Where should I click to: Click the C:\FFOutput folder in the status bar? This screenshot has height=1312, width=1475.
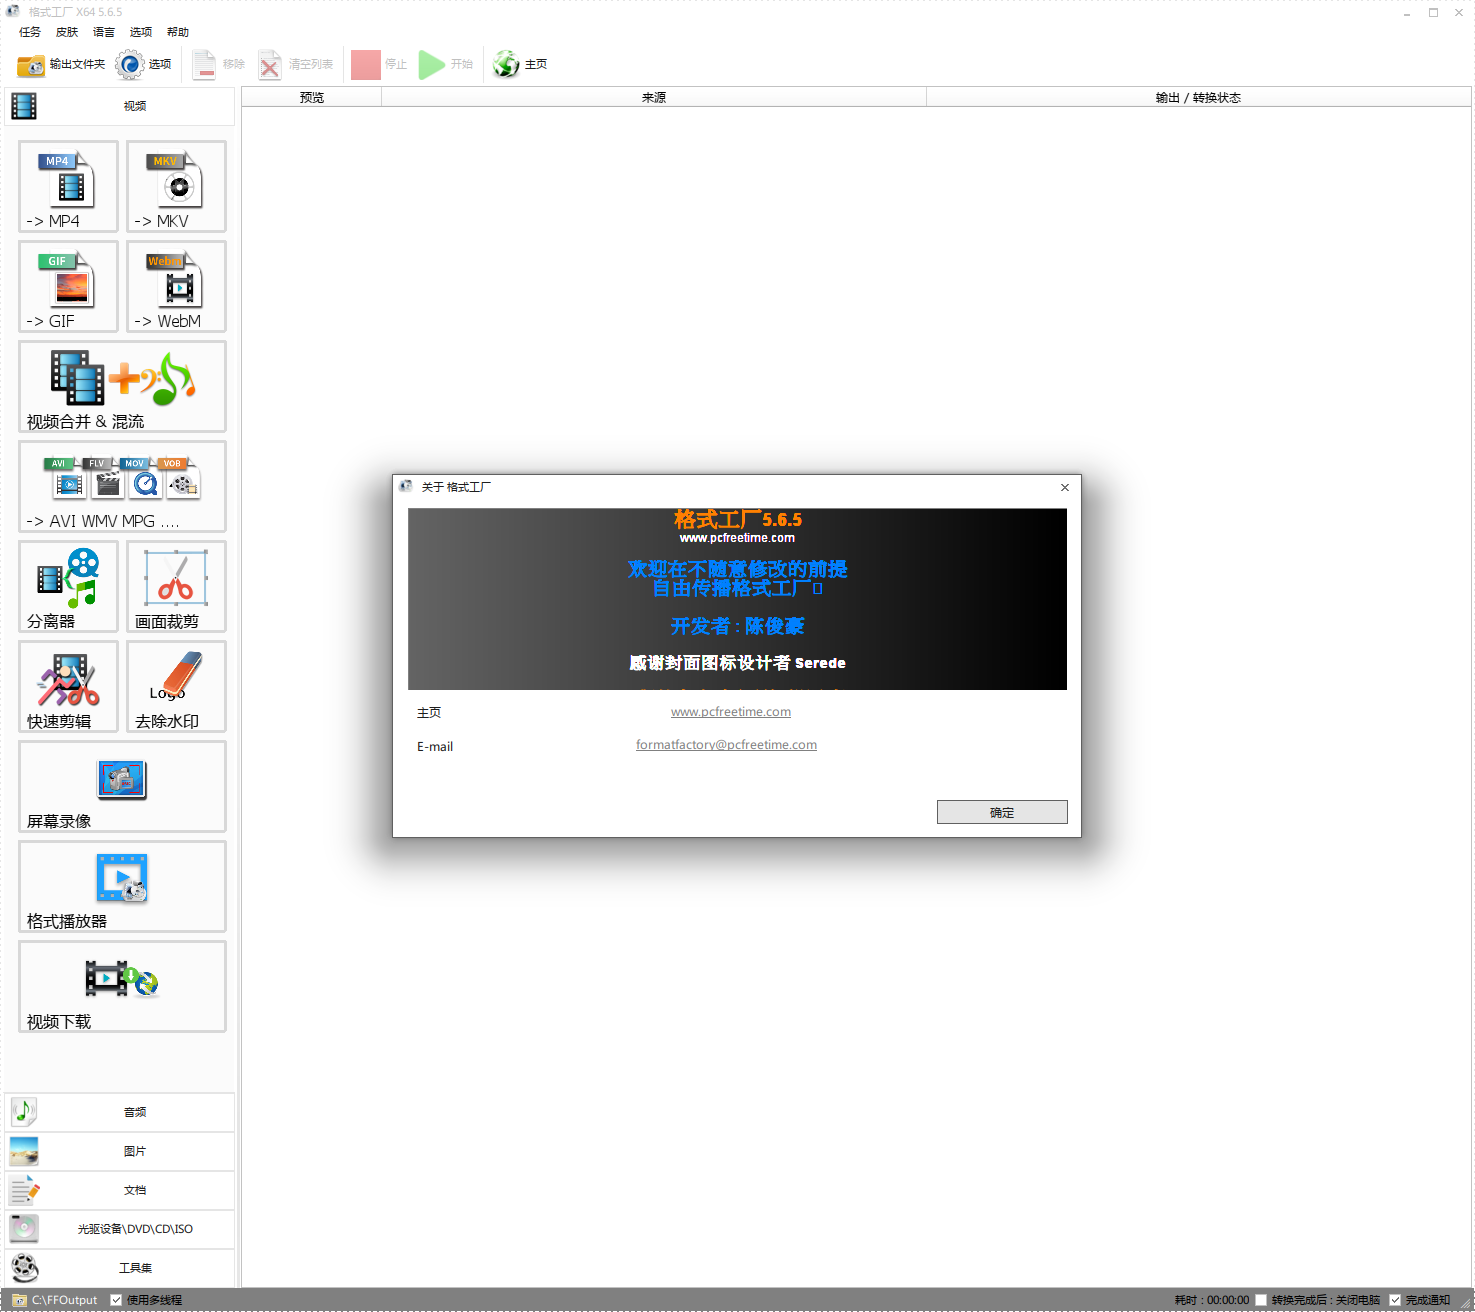[55, 1300]
